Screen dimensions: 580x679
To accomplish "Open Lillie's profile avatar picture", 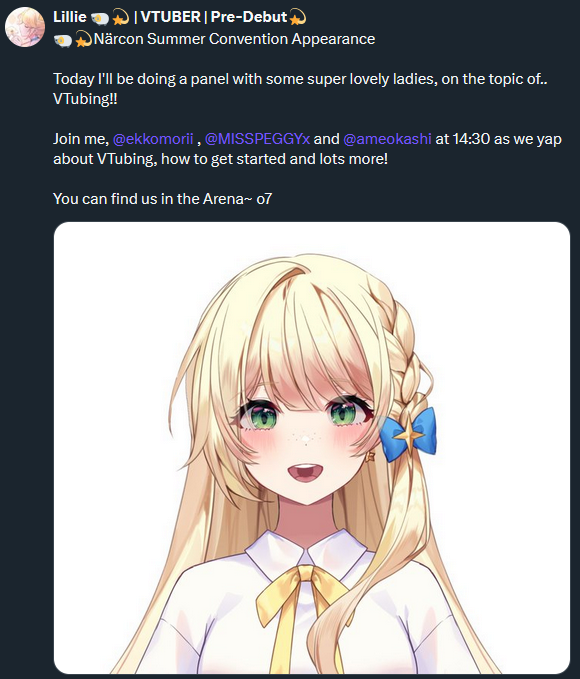I will (x=25, y=27).
